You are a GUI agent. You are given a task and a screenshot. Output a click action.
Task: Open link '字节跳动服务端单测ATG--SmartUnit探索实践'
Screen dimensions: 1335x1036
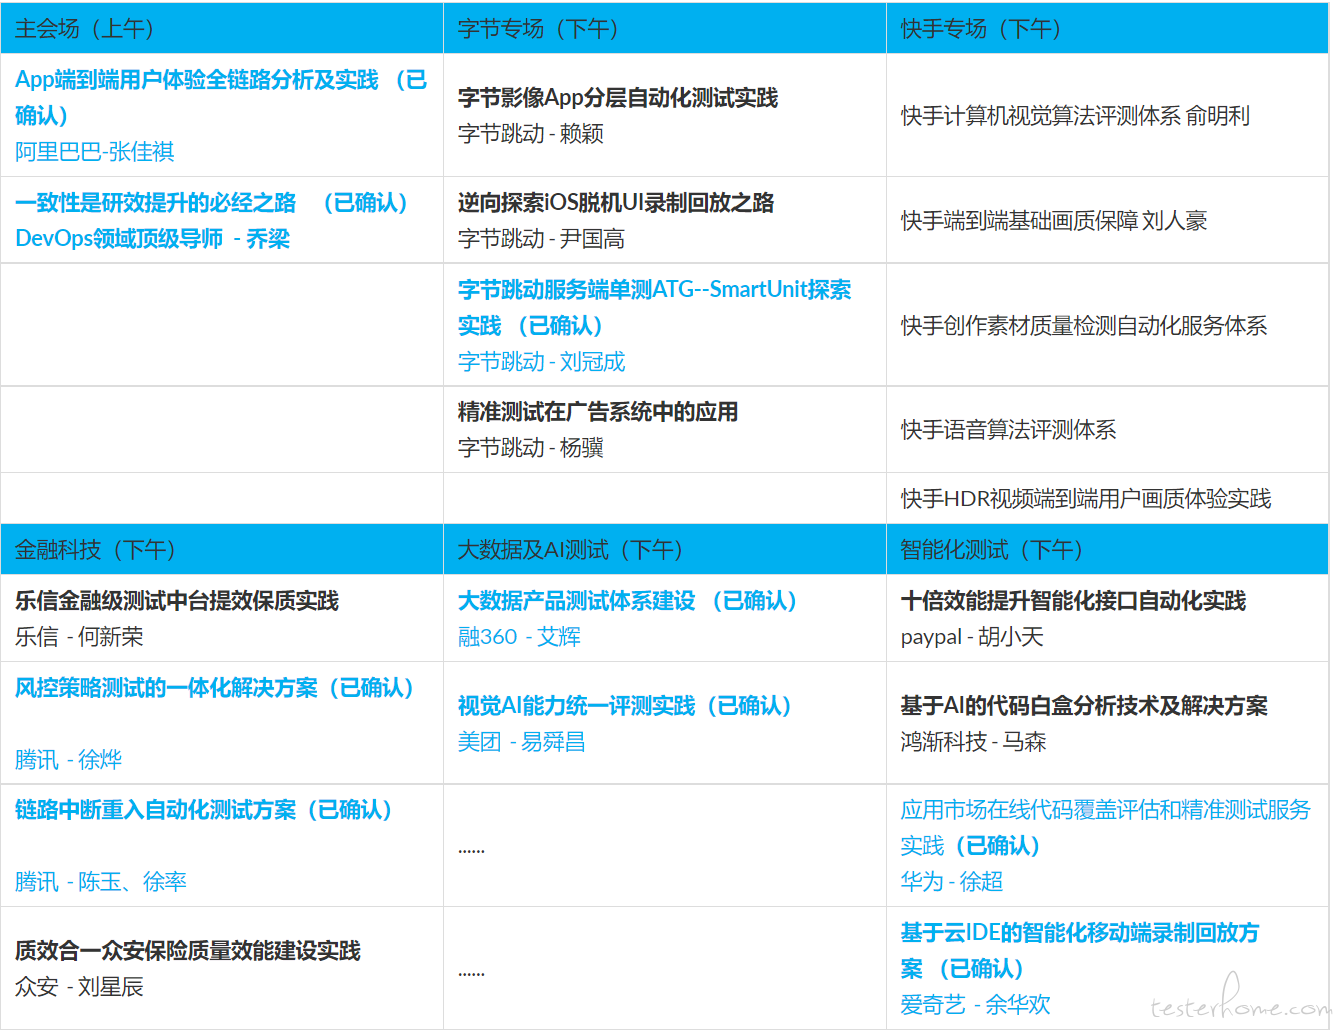[654, 308]
